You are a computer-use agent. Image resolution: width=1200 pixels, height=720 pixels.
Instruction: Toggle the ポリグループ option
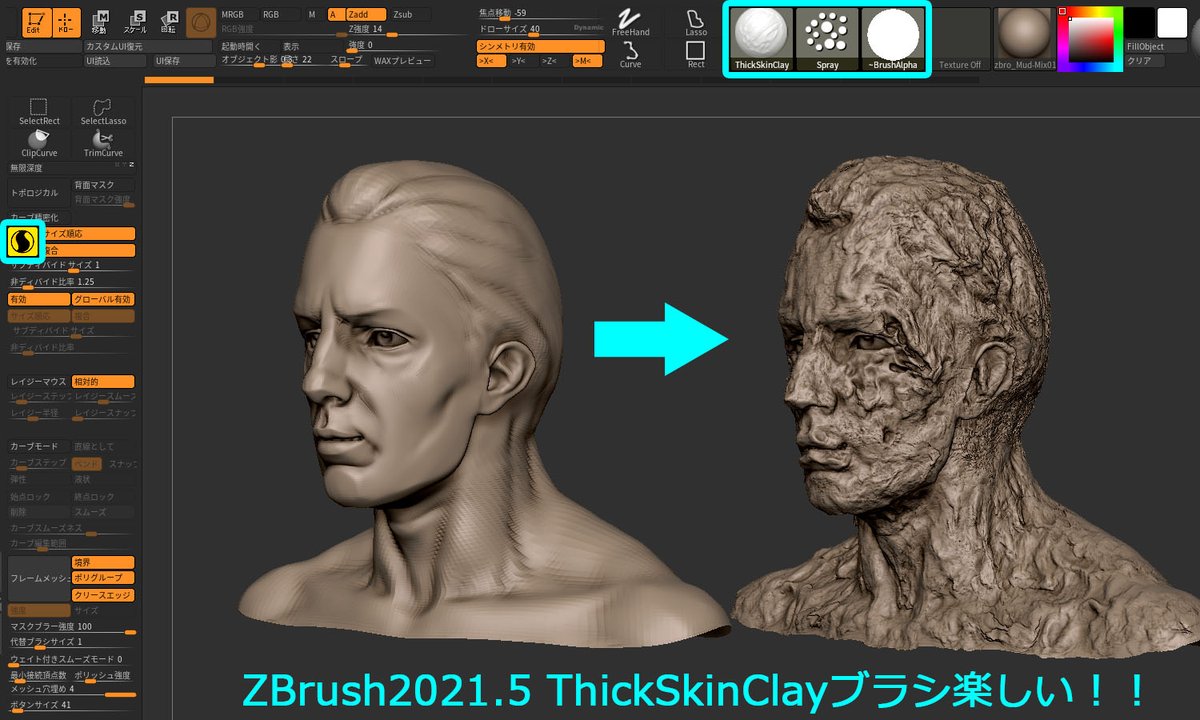pyautogui.click(x=103, y=578)
